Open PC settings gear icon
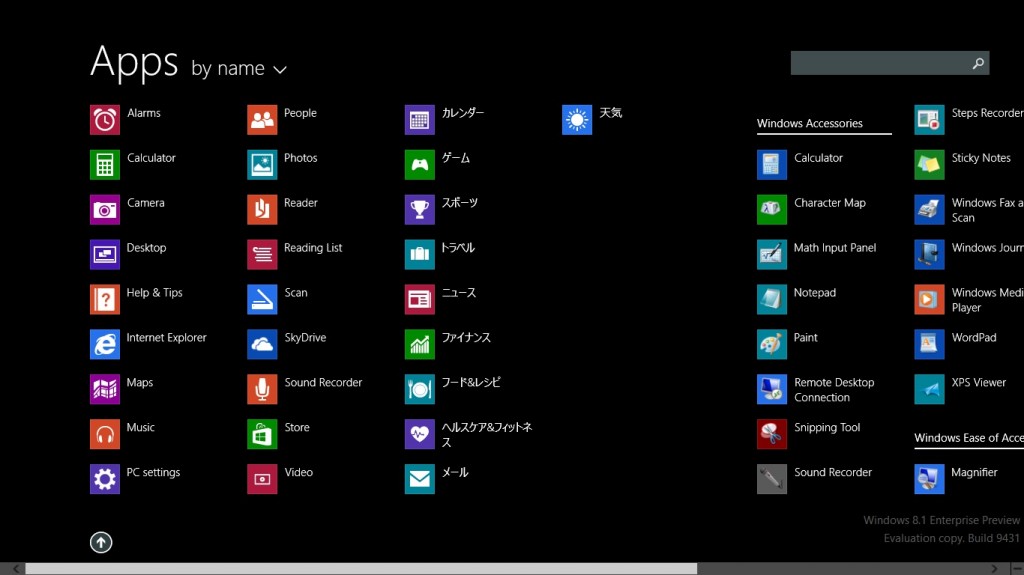The image size is (1024, 575). (104, 479)
